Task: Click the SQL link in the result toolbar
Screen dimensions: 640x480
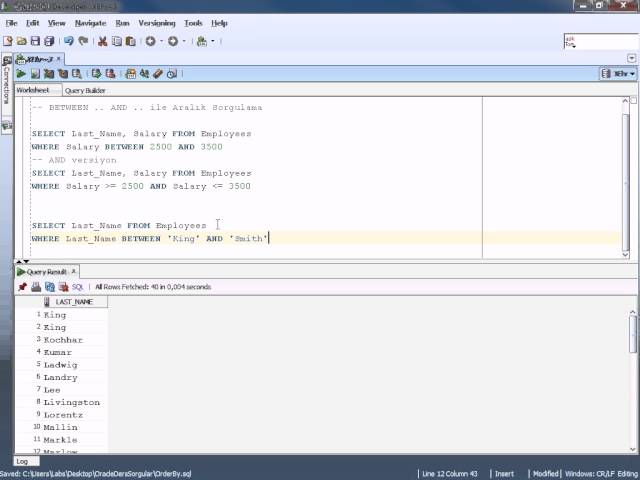Action: [x=78, y=287]
